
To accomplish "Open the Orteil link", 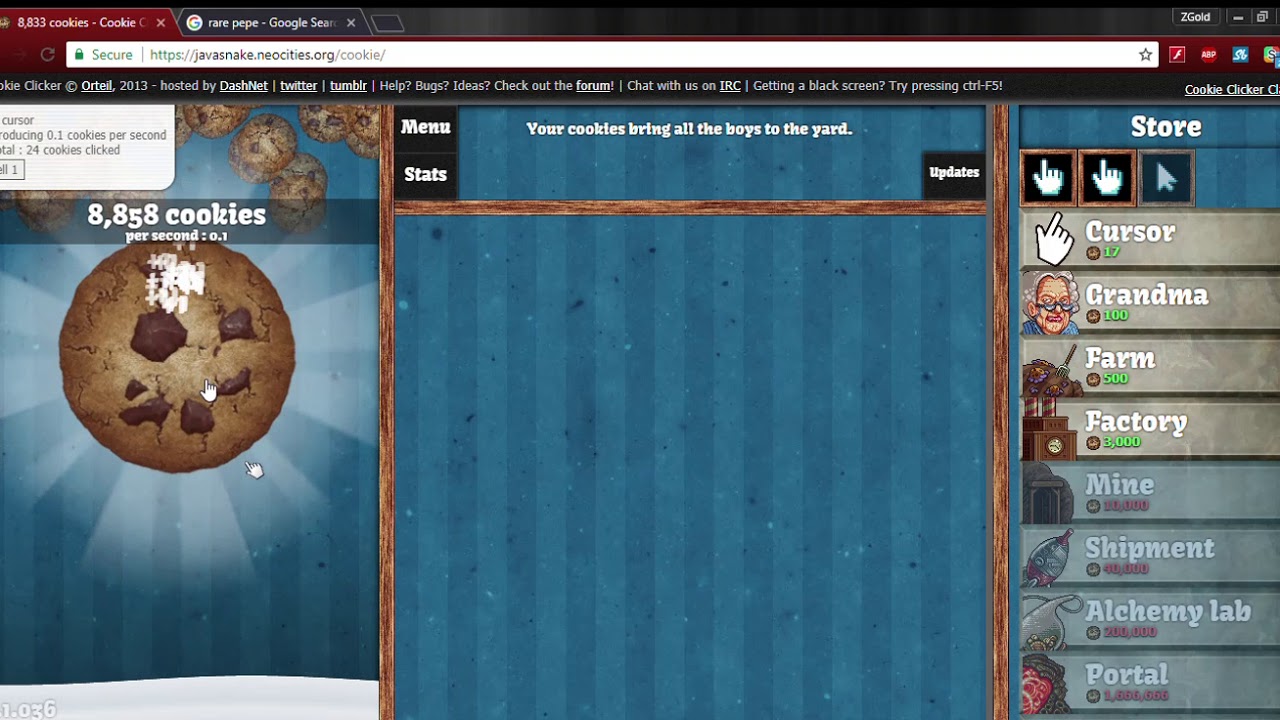I will [97, 86].
